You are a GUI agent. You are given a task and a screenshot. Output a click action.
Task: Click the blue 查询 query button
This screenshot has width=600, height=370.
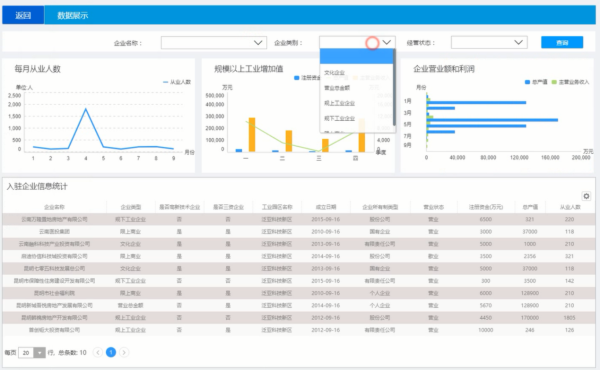[562, 42]
